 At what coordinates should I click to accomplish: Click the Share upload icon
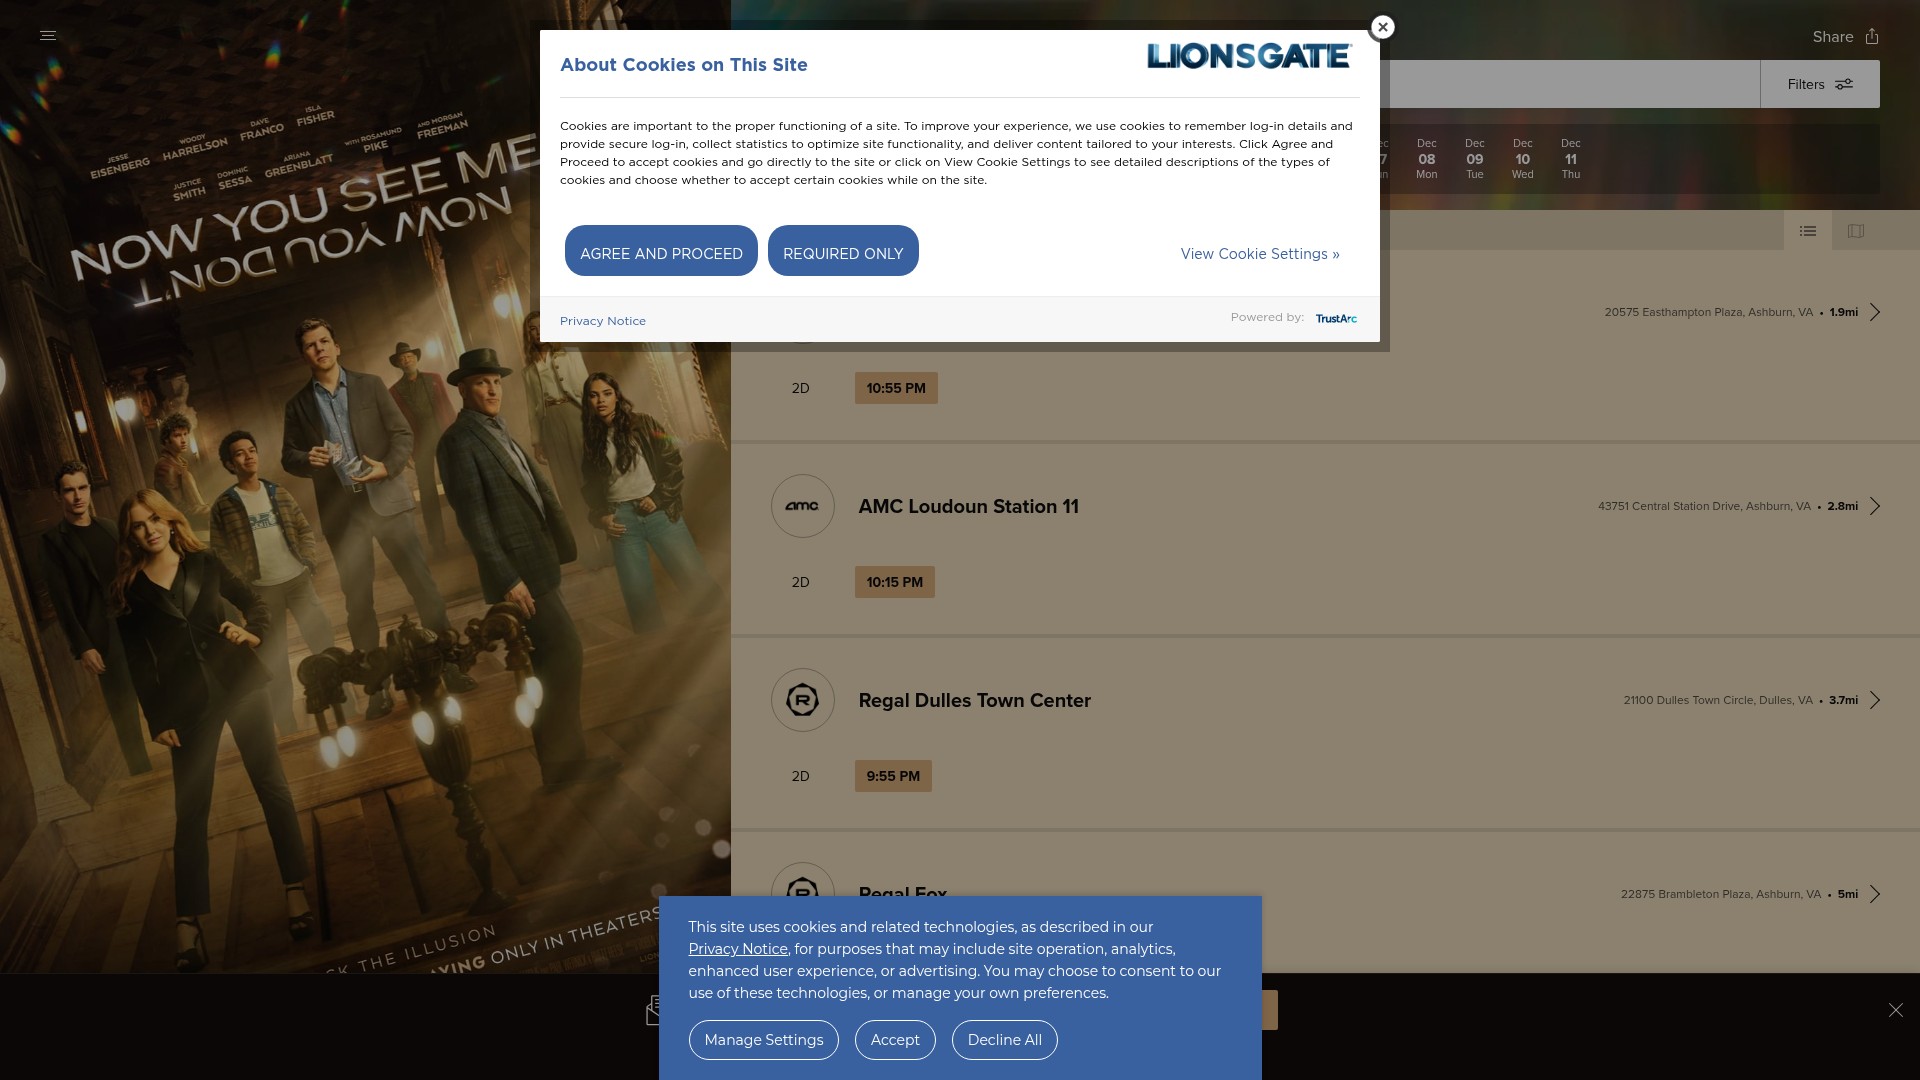tap(1872, 36)
